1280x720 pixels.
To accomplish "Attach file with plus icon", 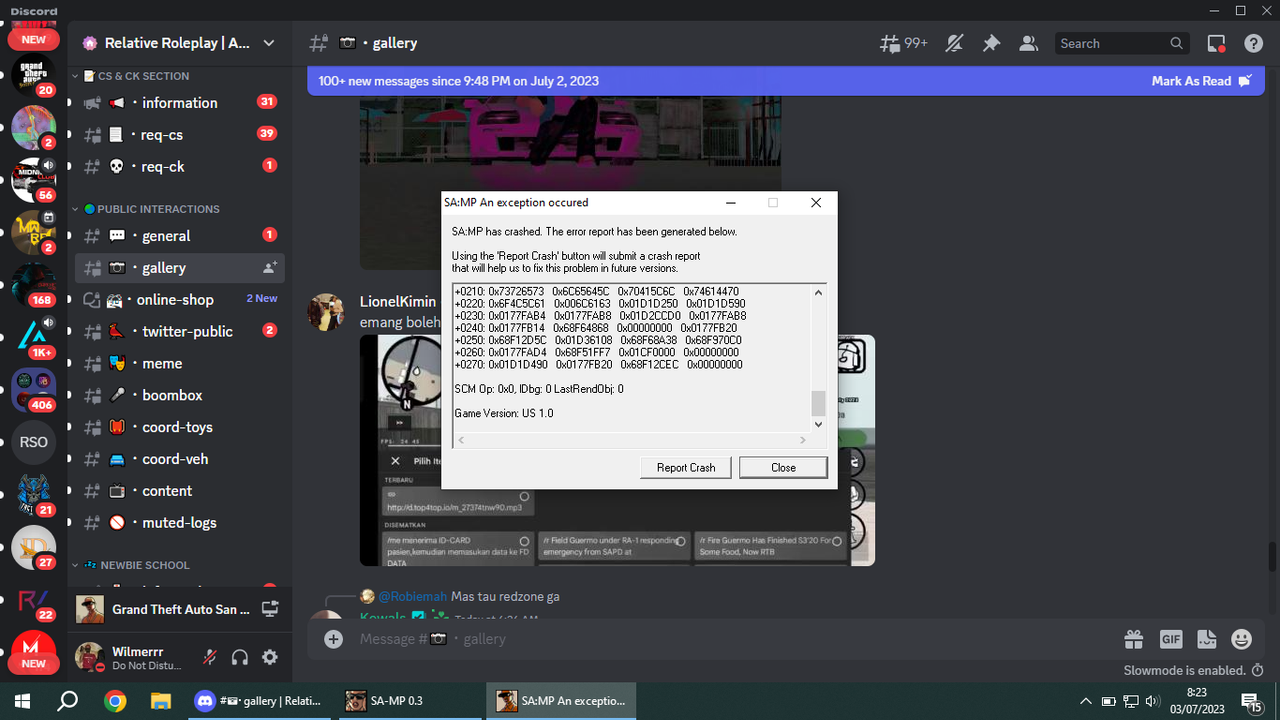I will pyautogui.click(x=334, y=639).
